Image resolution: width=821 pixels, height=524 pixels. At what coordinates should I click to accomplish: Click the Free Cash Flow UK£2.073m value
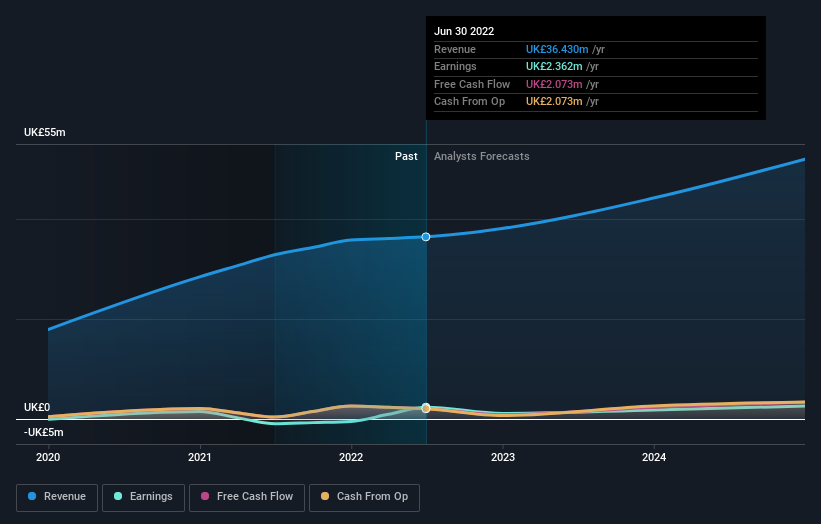(x=554, y=84)
